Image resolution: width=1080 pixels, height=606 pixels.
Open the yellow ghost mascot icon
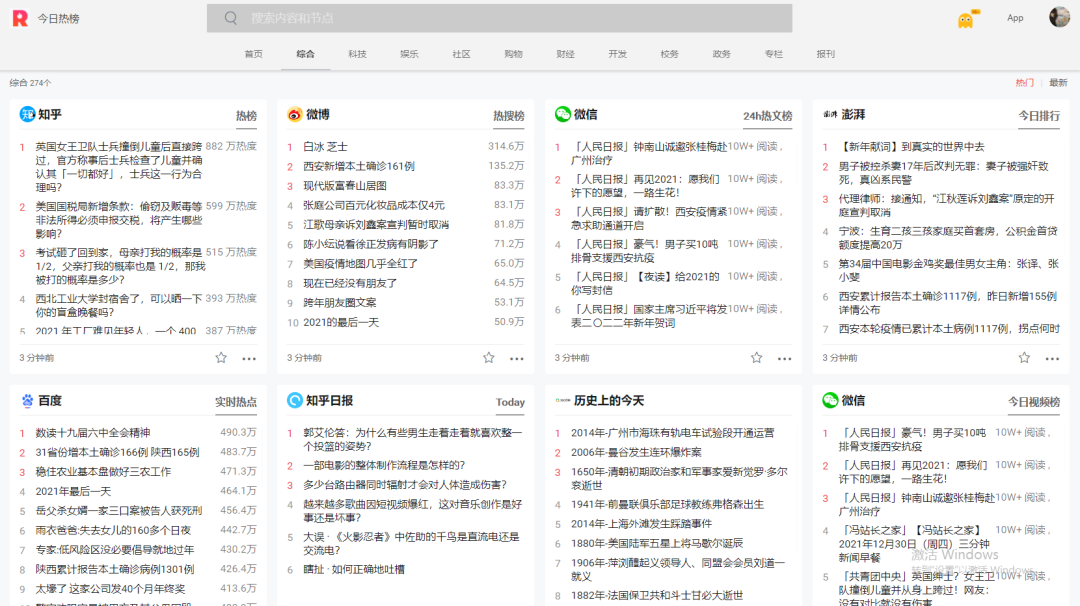[967, 19]
